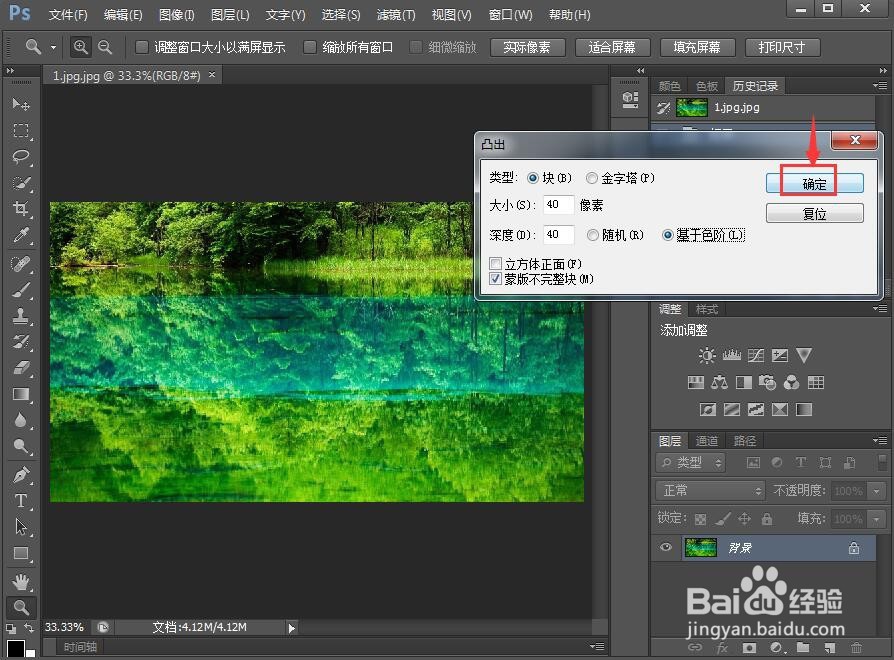Open the Fill value dropdown arrow
Screen dimensions: 894x660
876,519
